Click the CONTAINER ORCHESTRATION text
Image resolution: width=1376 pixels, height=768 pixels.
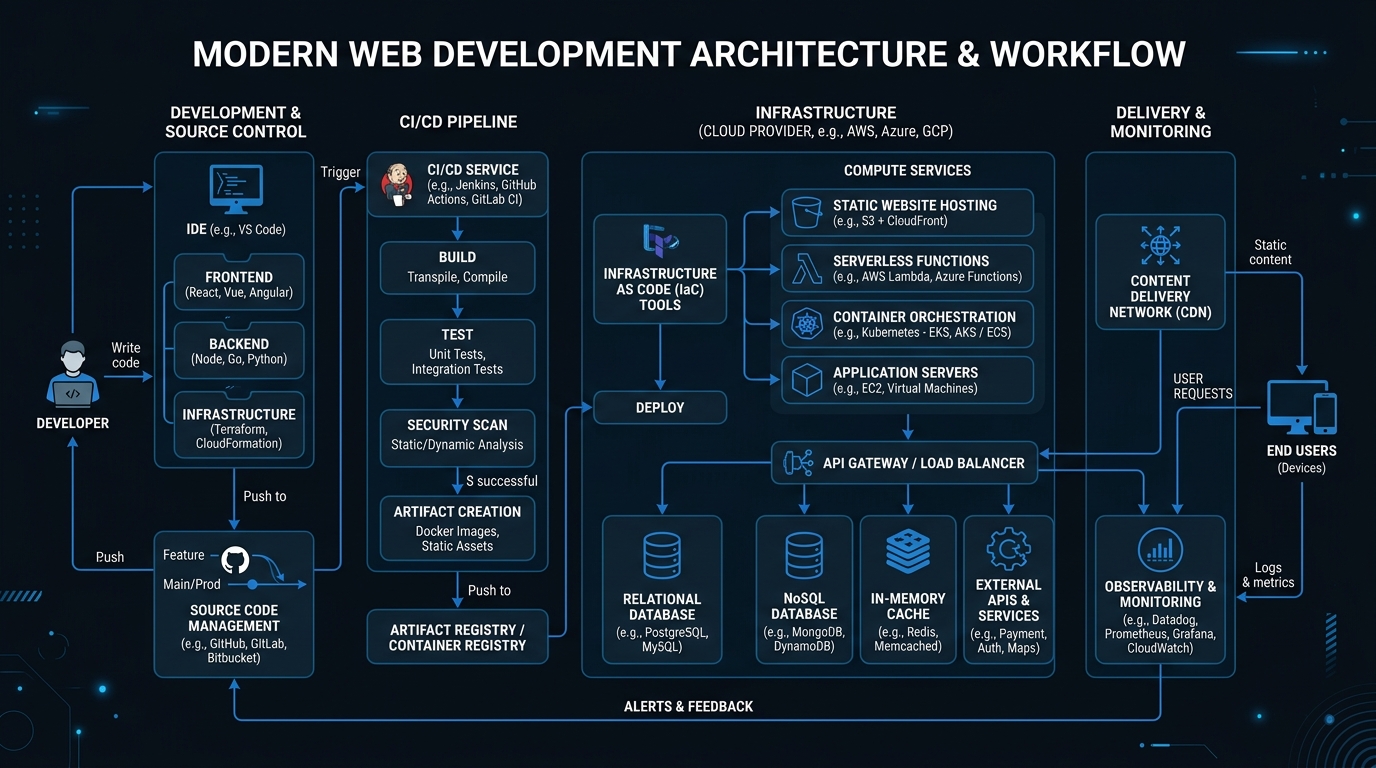(x=925, y=317)
